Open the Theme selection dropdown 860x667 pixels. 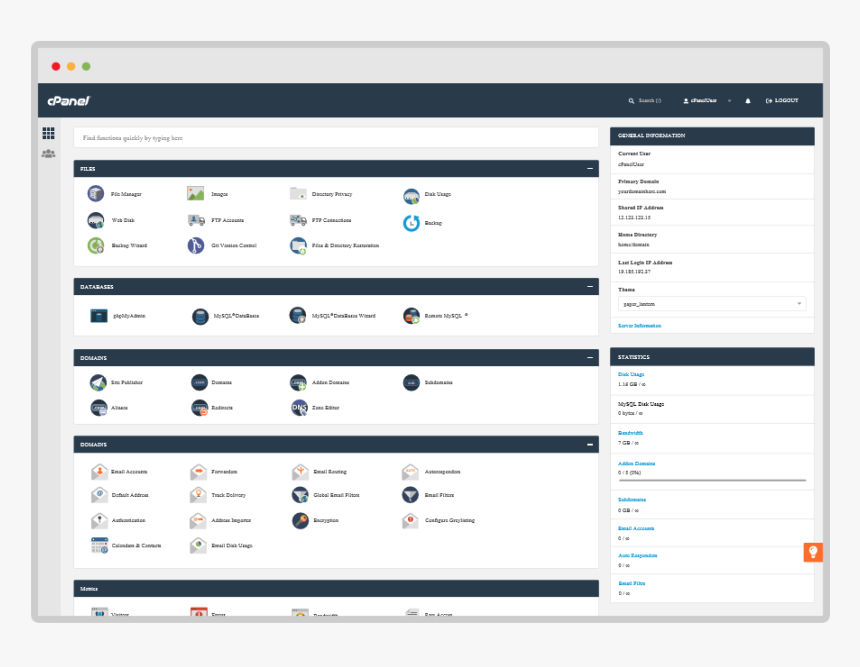(x=713, y=304)
